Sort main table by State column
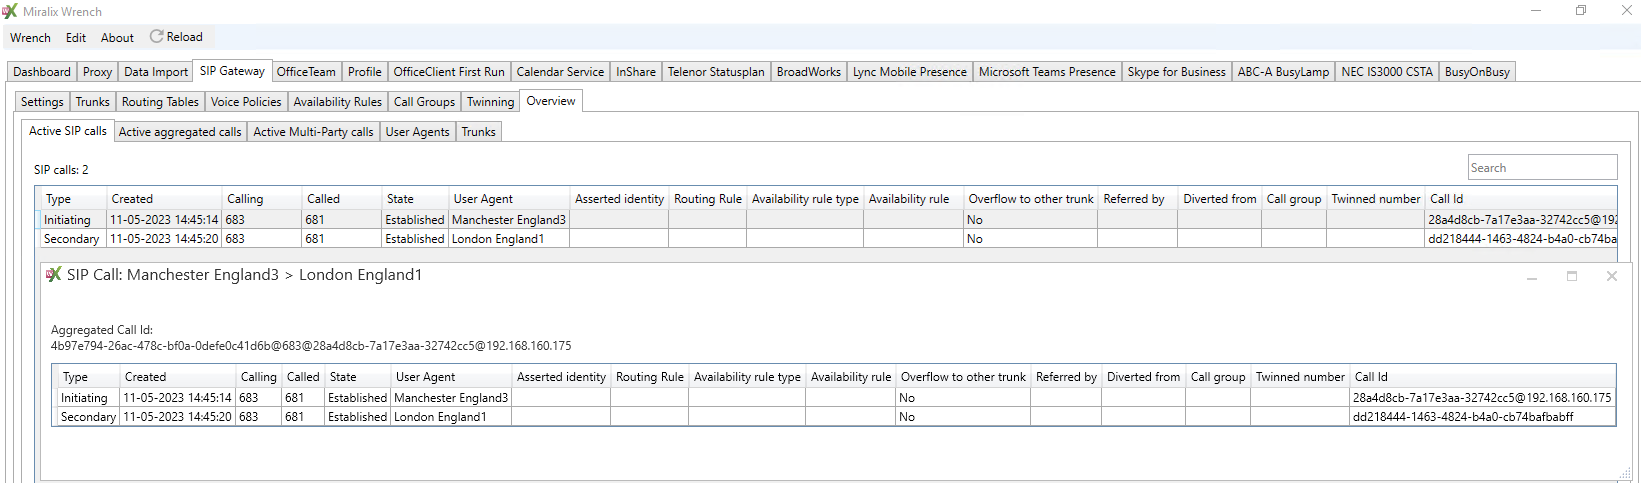This screenshot has height=483, width=1641. pos(414,199)
